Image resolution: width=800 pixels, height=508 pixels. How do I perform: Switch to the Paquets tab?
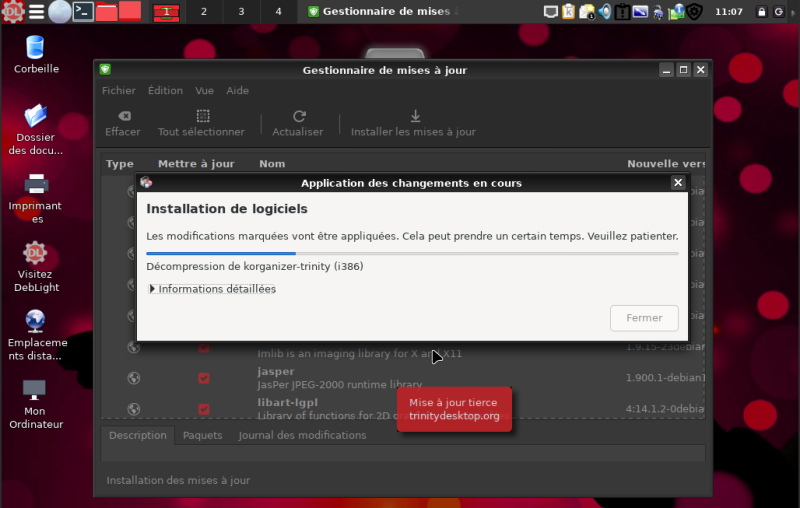pyautogui.click(x=203, y=435)
